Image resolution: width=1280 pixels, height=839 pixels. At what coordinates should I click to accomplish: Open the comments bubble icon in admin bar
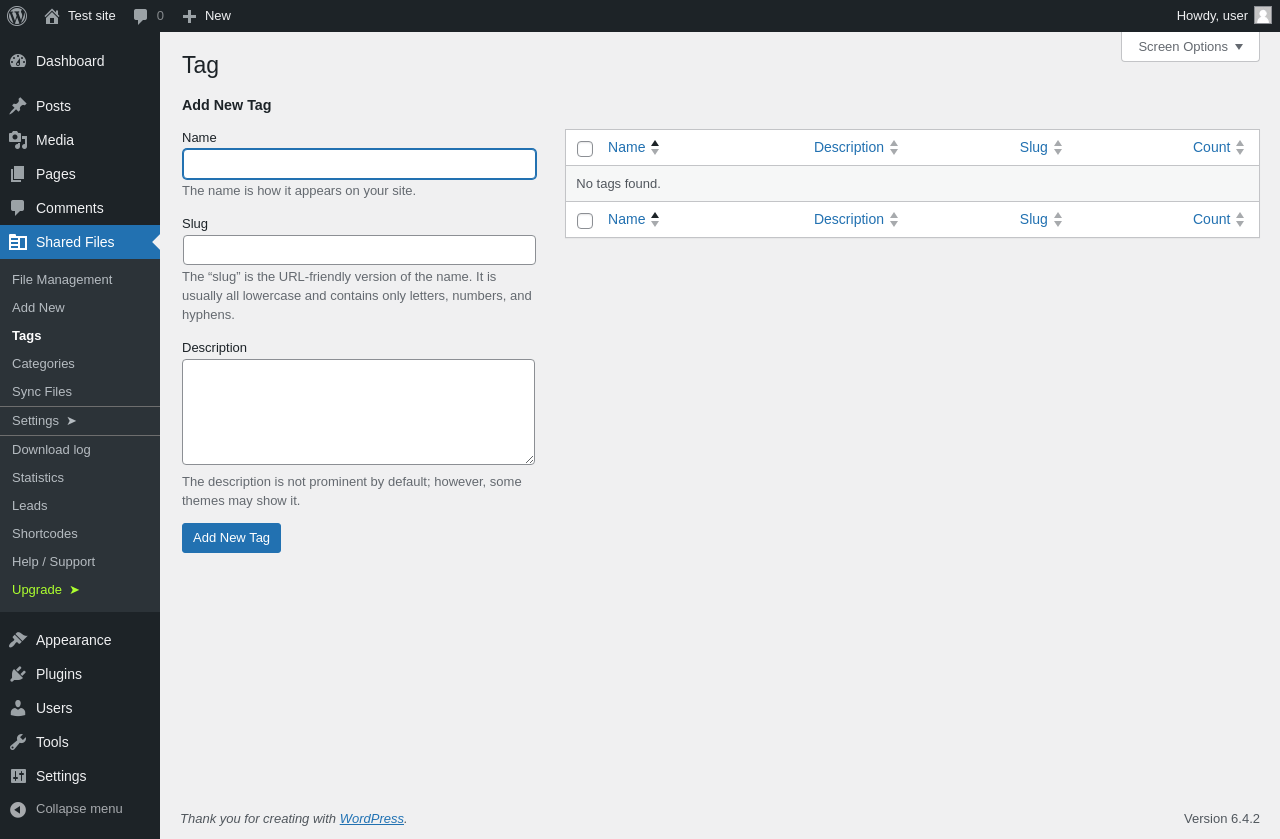click(141, 16)
